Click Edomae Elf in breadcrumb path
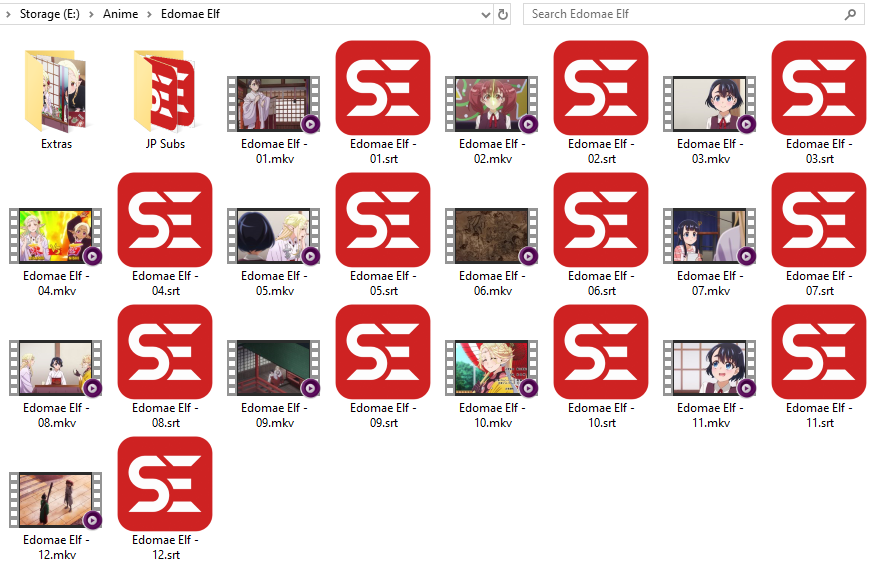Viewport: 873px width, 571px height. [x=190, y=14]
